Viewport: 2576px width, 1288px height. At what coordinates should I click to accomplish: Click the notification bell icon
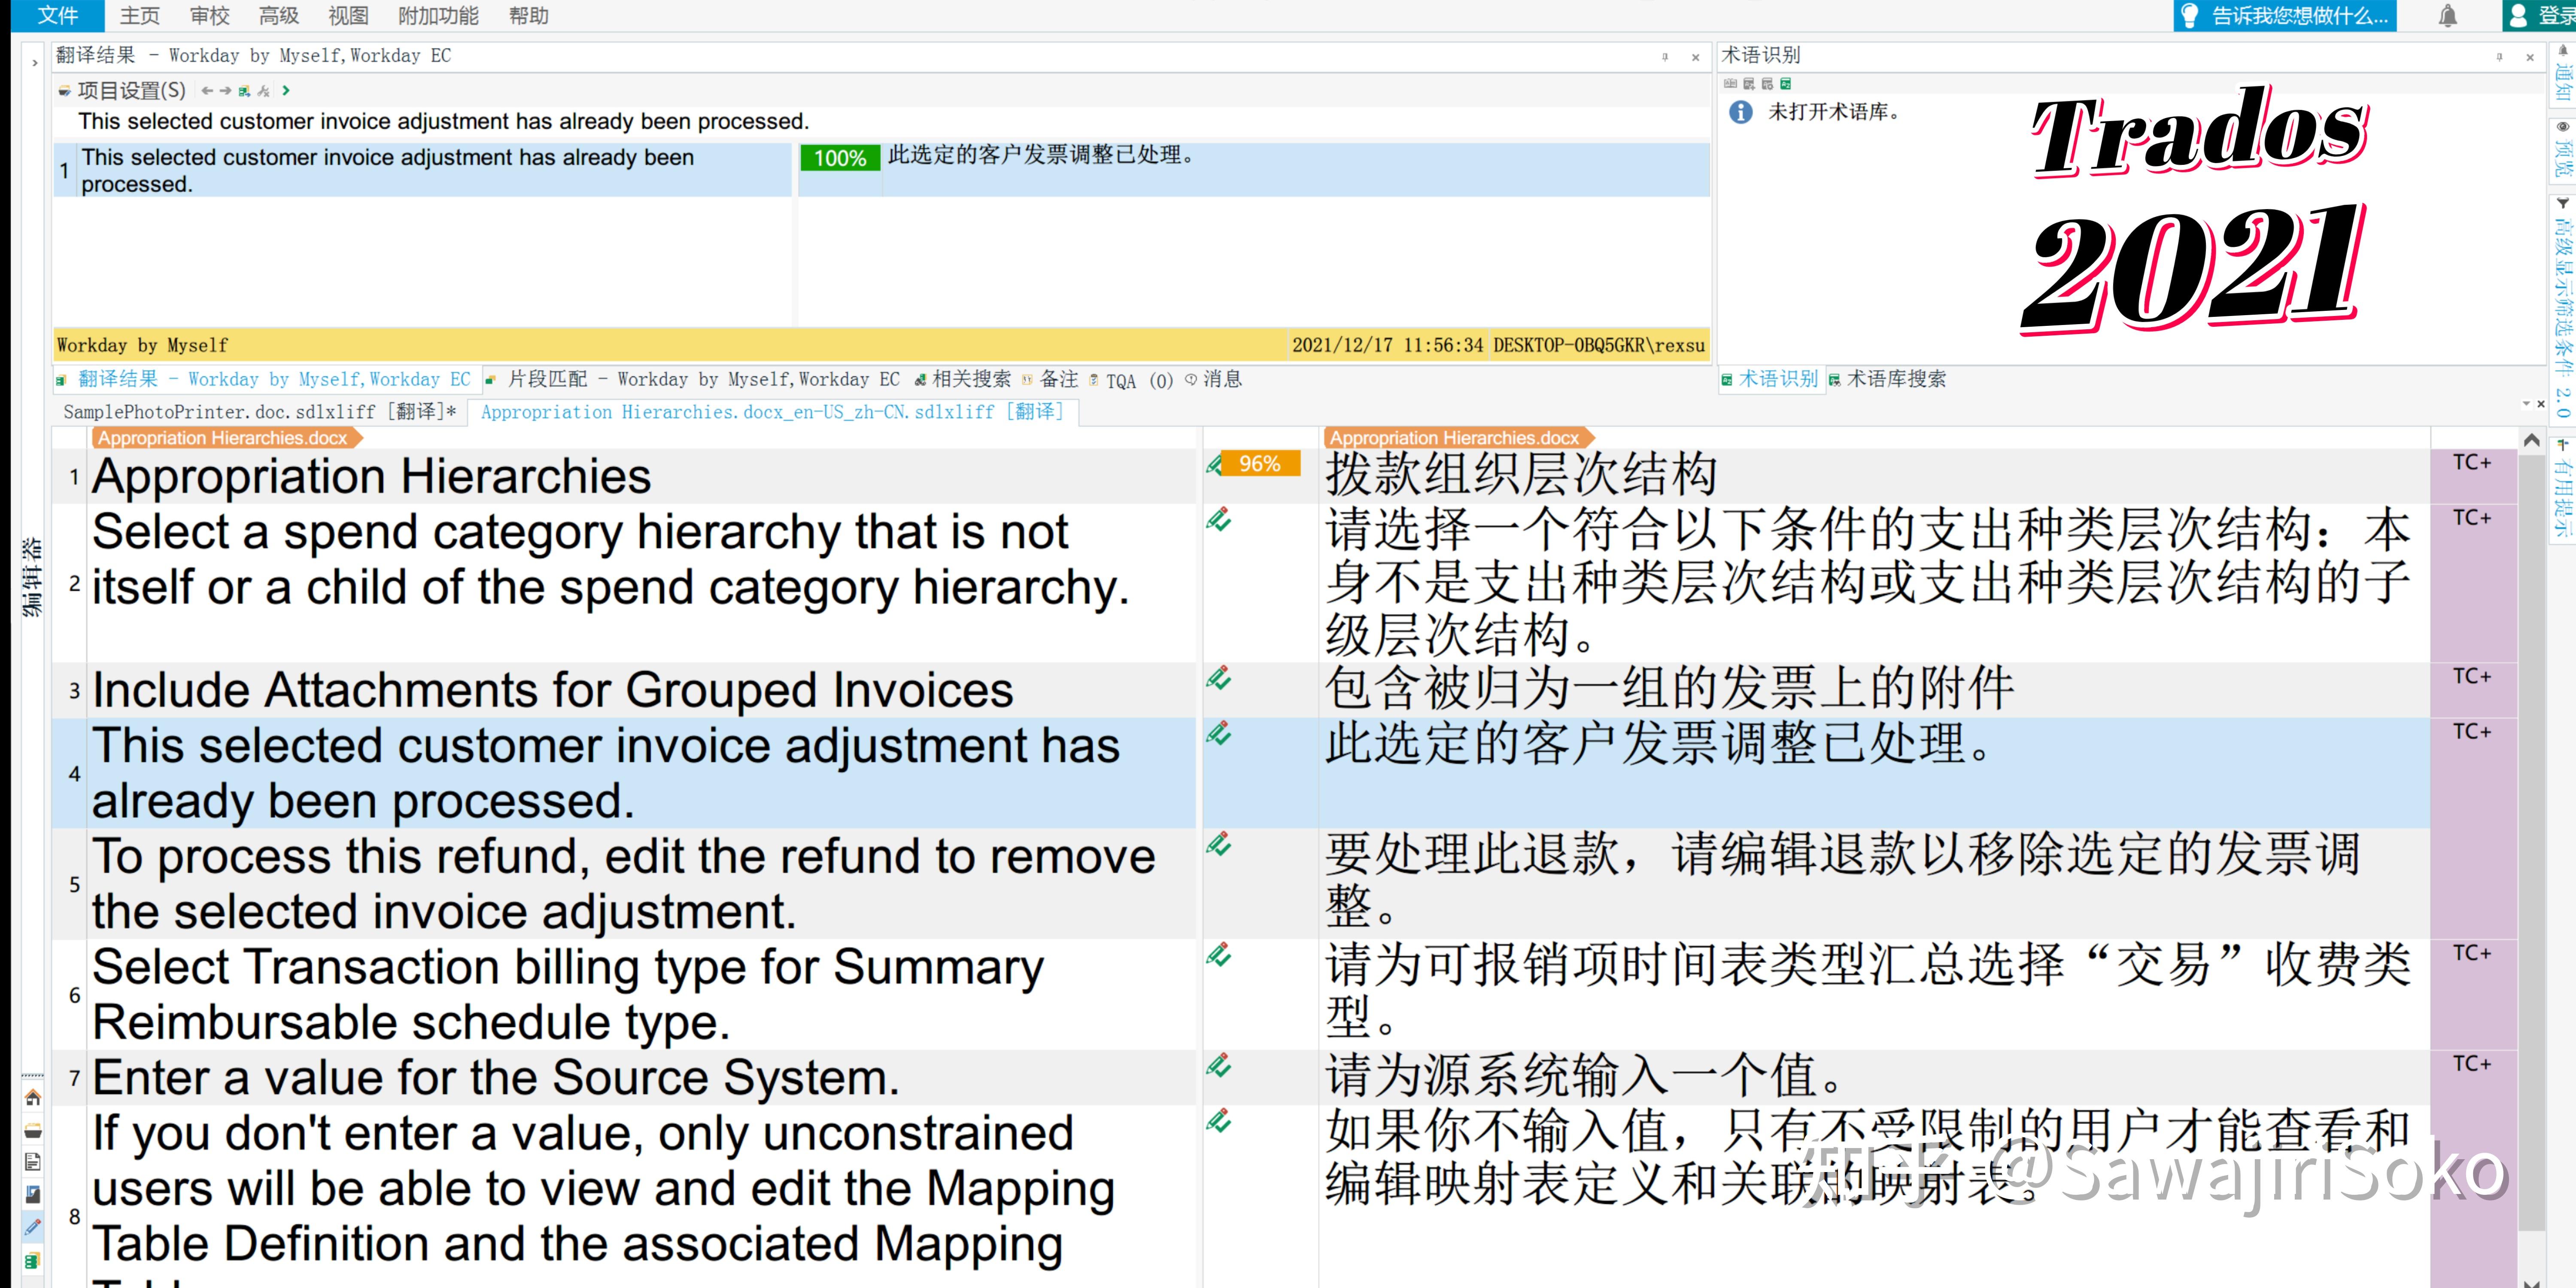[2448, 16]
